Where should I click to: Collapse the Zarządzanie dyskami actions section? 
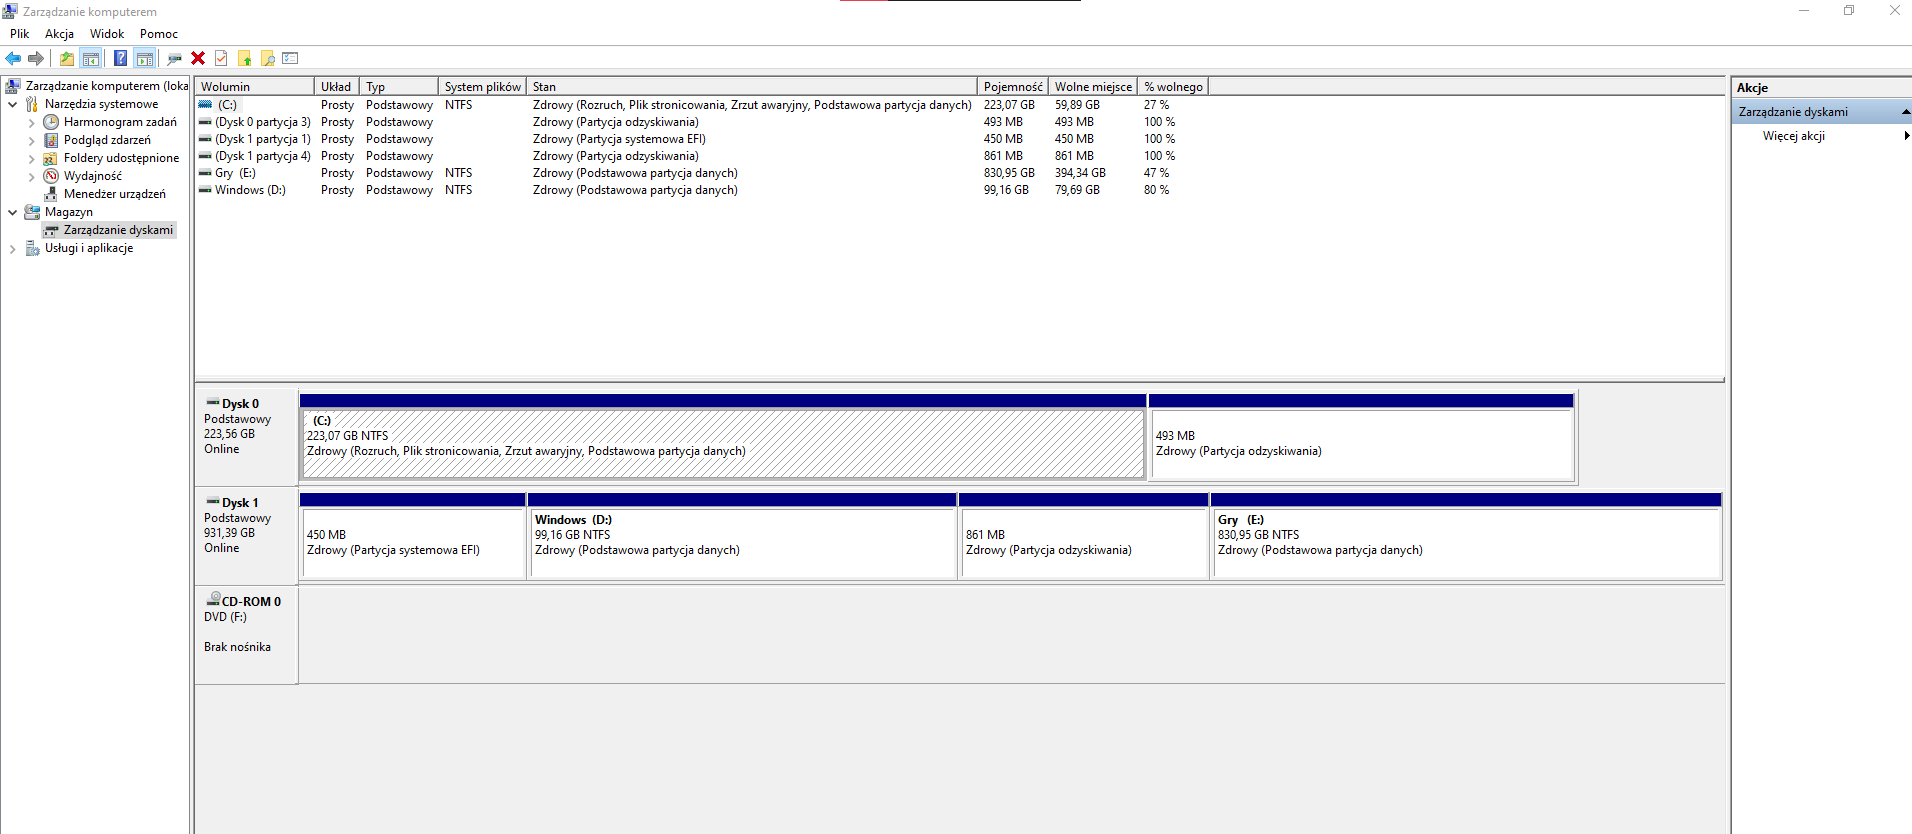tap(1905, 112)
